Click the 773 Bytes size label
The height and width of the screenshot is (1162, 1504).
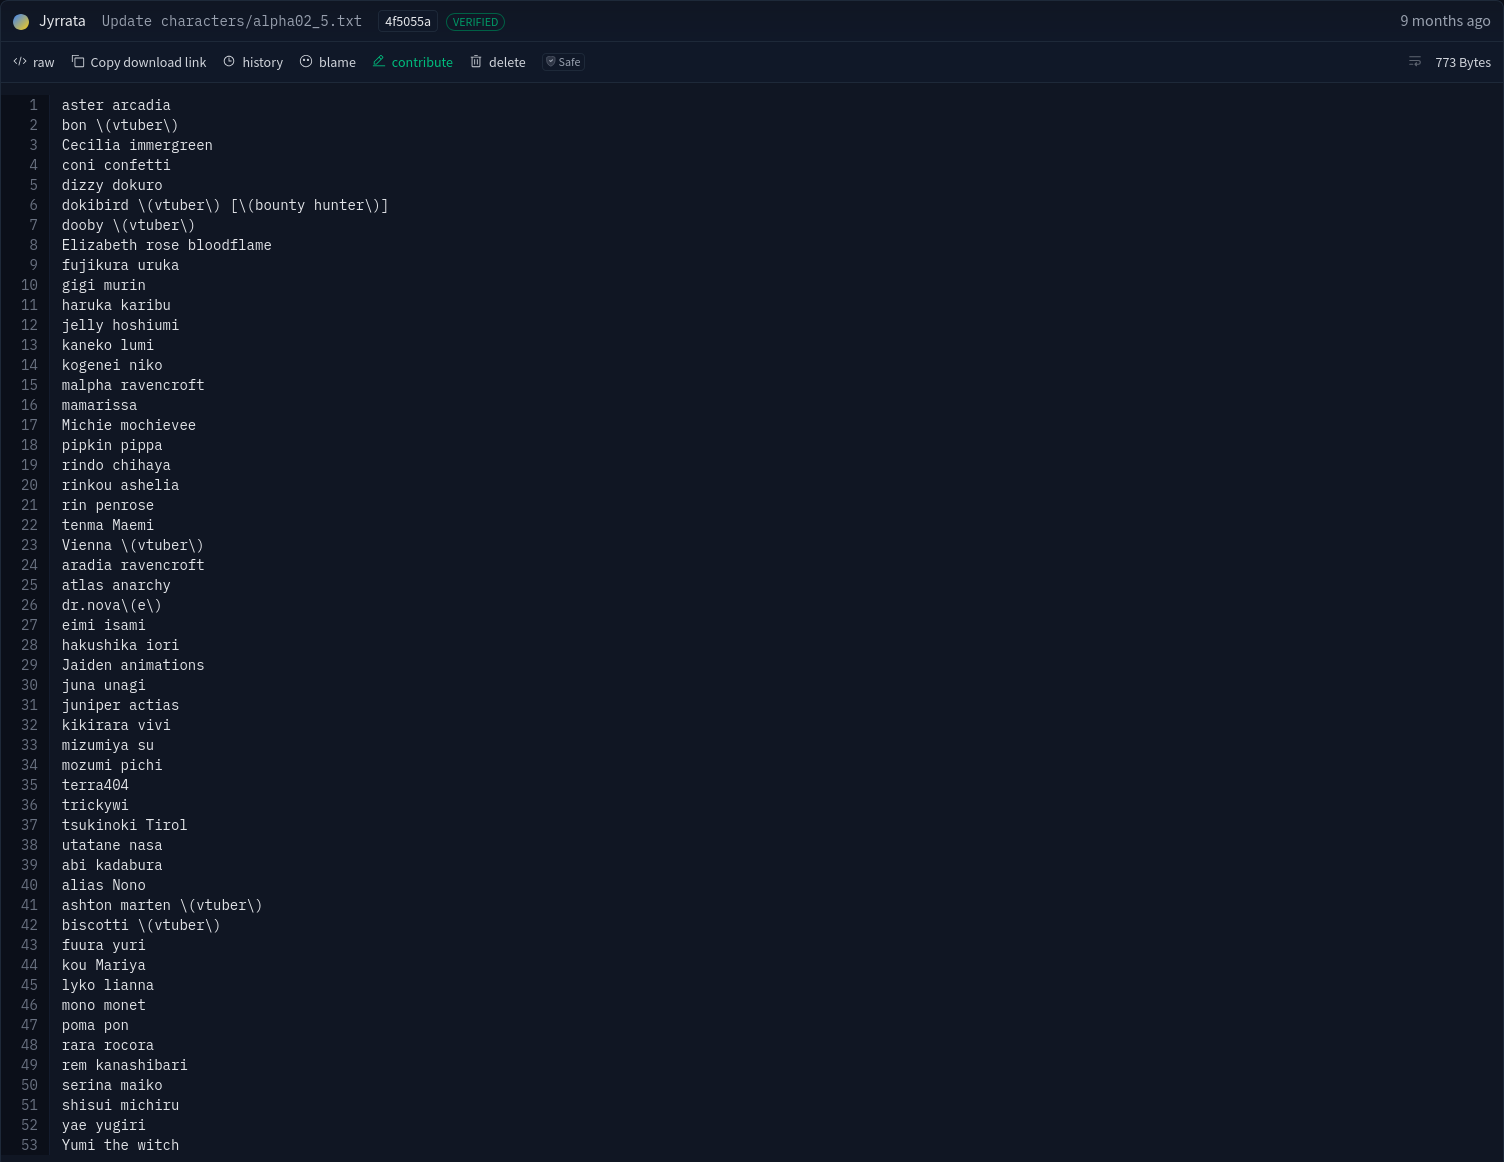[1463, 62]
